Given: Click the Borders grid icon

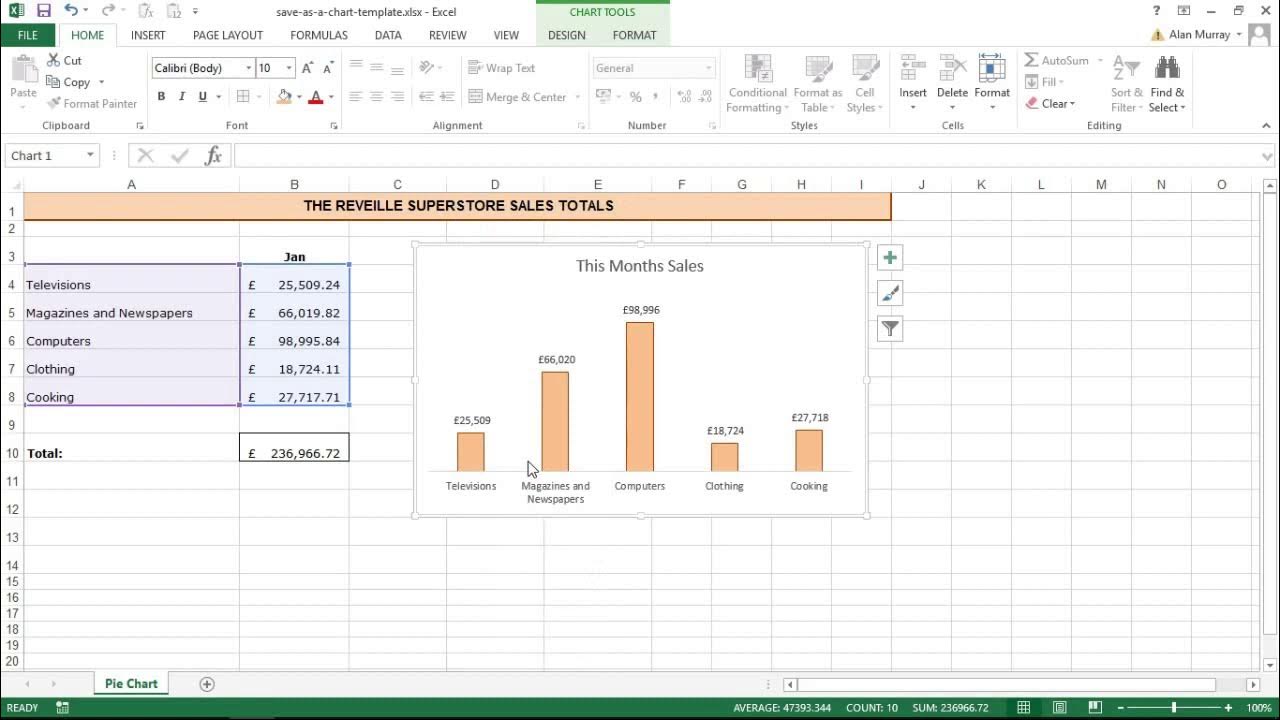Looking at the screenshot, I should (x=243, y=97).
